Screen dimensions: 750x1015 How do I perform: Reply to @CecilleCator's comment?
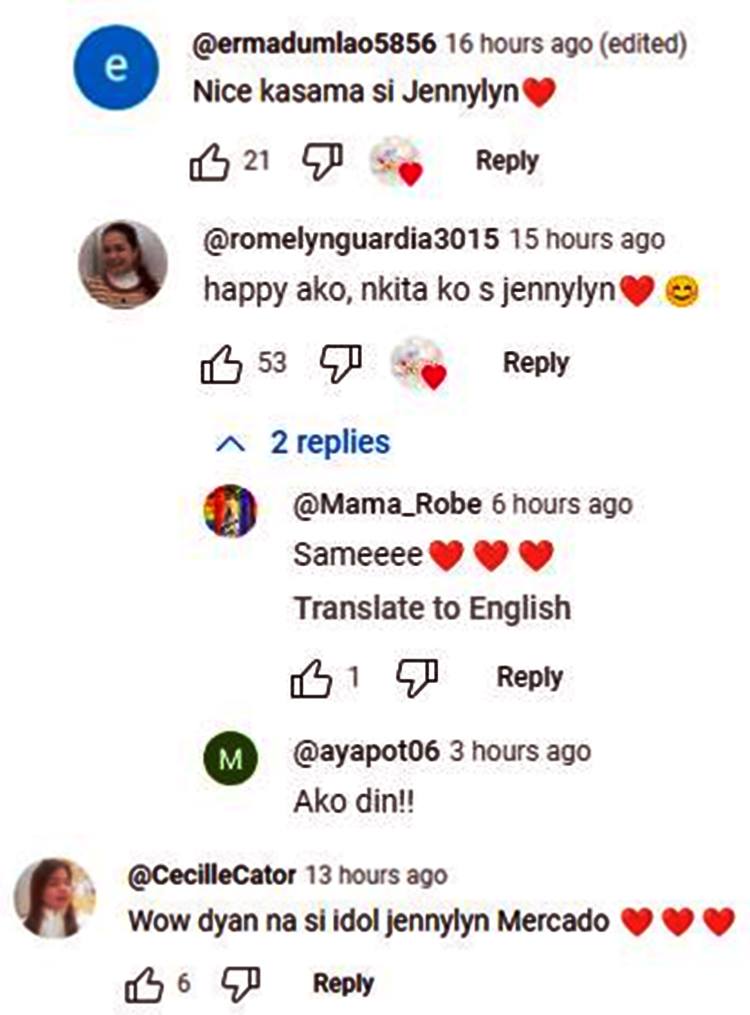click(343, 984)
